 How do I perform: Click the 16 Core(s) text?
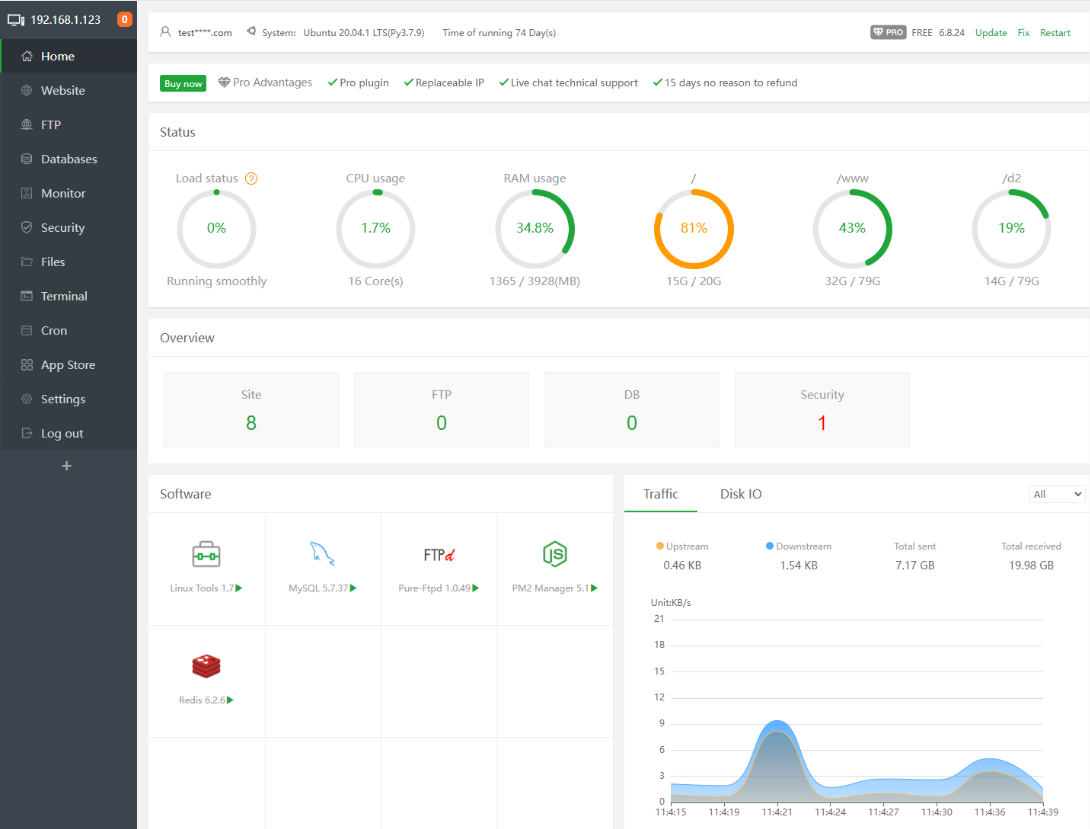click(375, 281)
